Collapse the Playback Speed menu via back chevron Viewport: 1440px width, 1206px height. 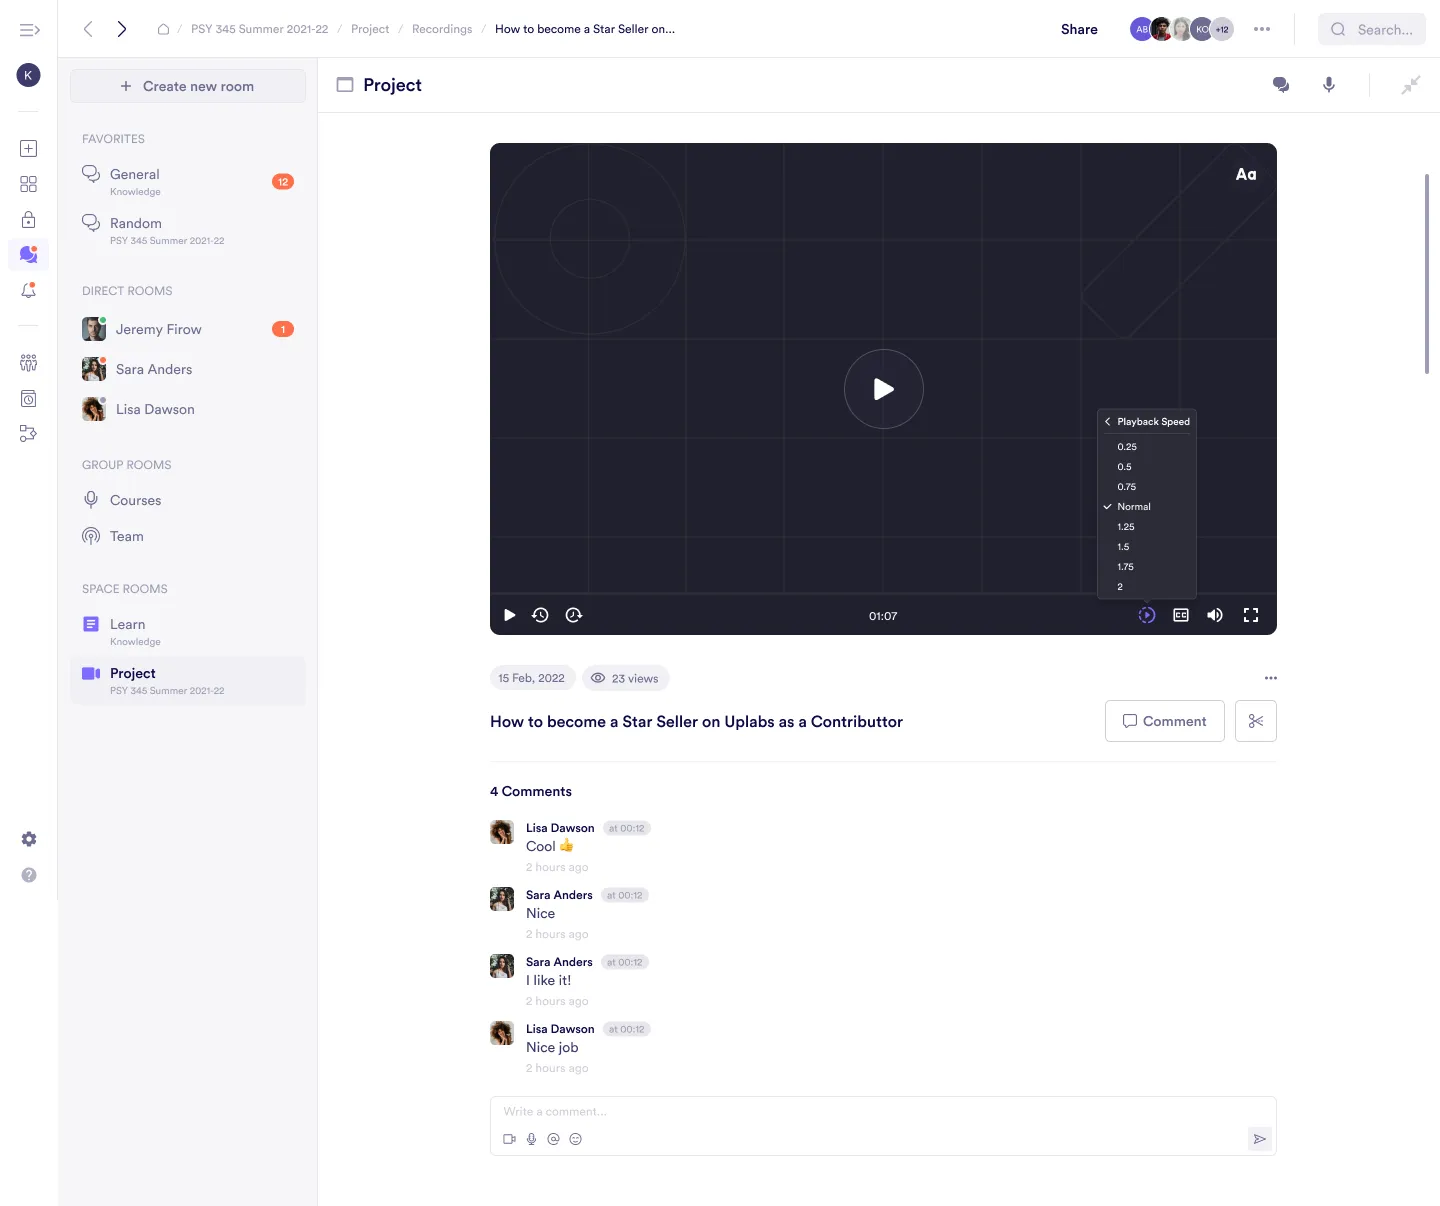point(1106,421)
